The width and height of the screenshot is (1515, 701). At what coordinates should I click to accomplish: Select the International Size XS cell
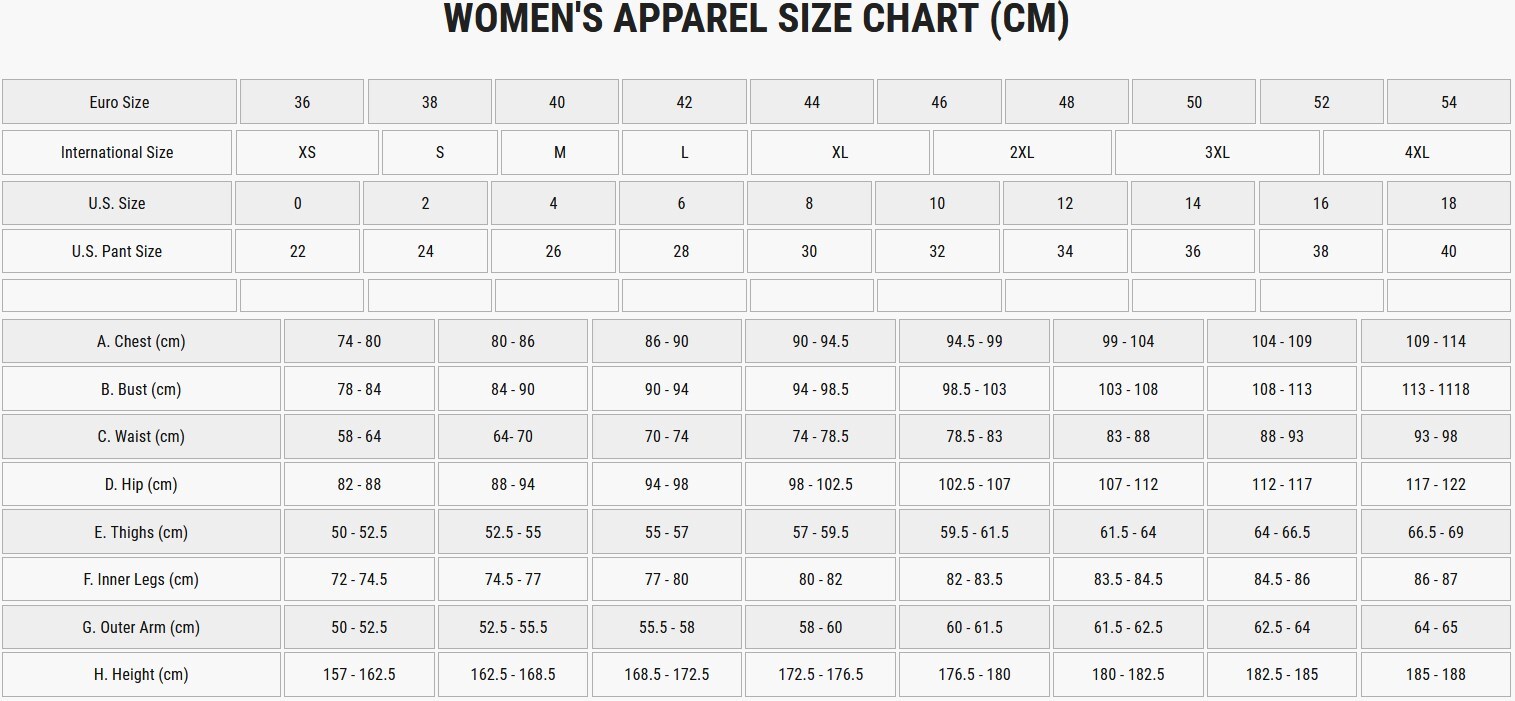pos(307,153)
